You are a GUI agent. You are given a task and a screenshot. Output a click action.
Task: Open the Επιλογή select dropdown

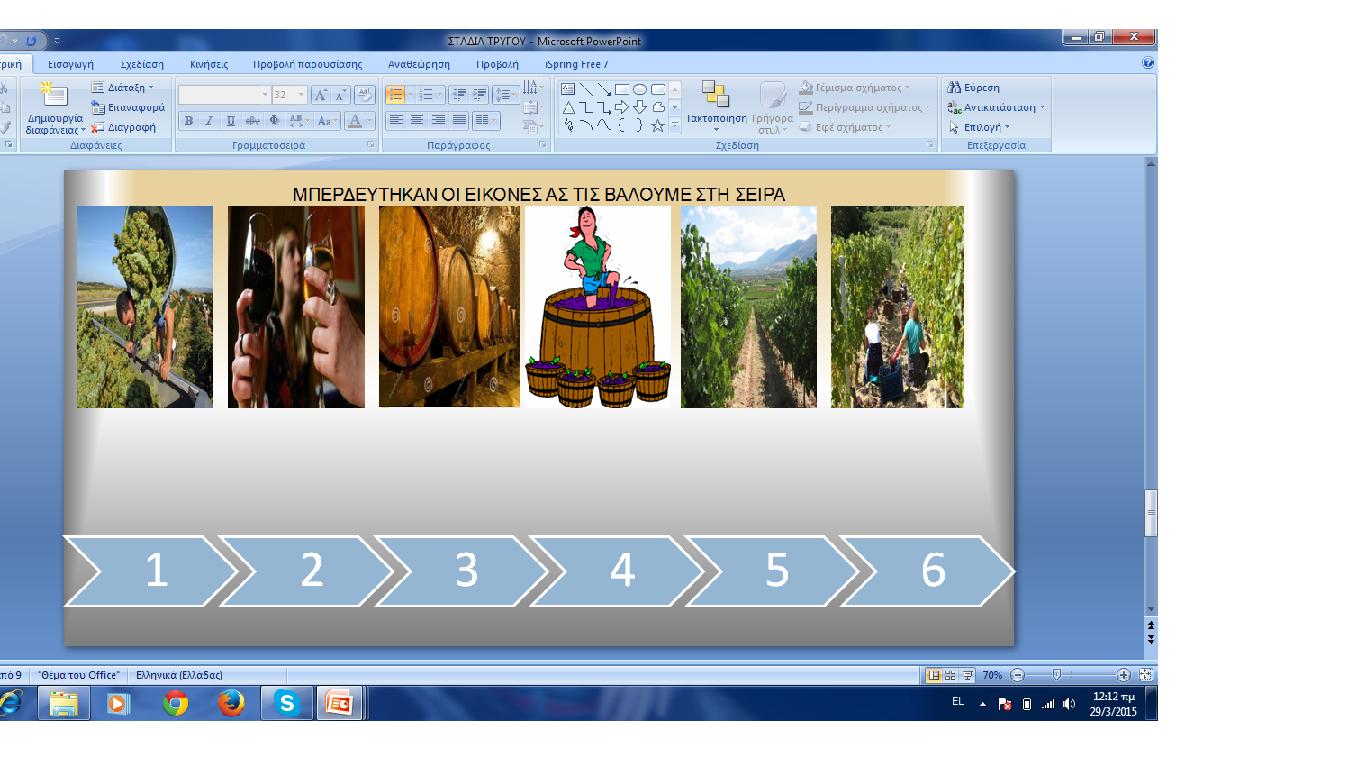(979, 128)
